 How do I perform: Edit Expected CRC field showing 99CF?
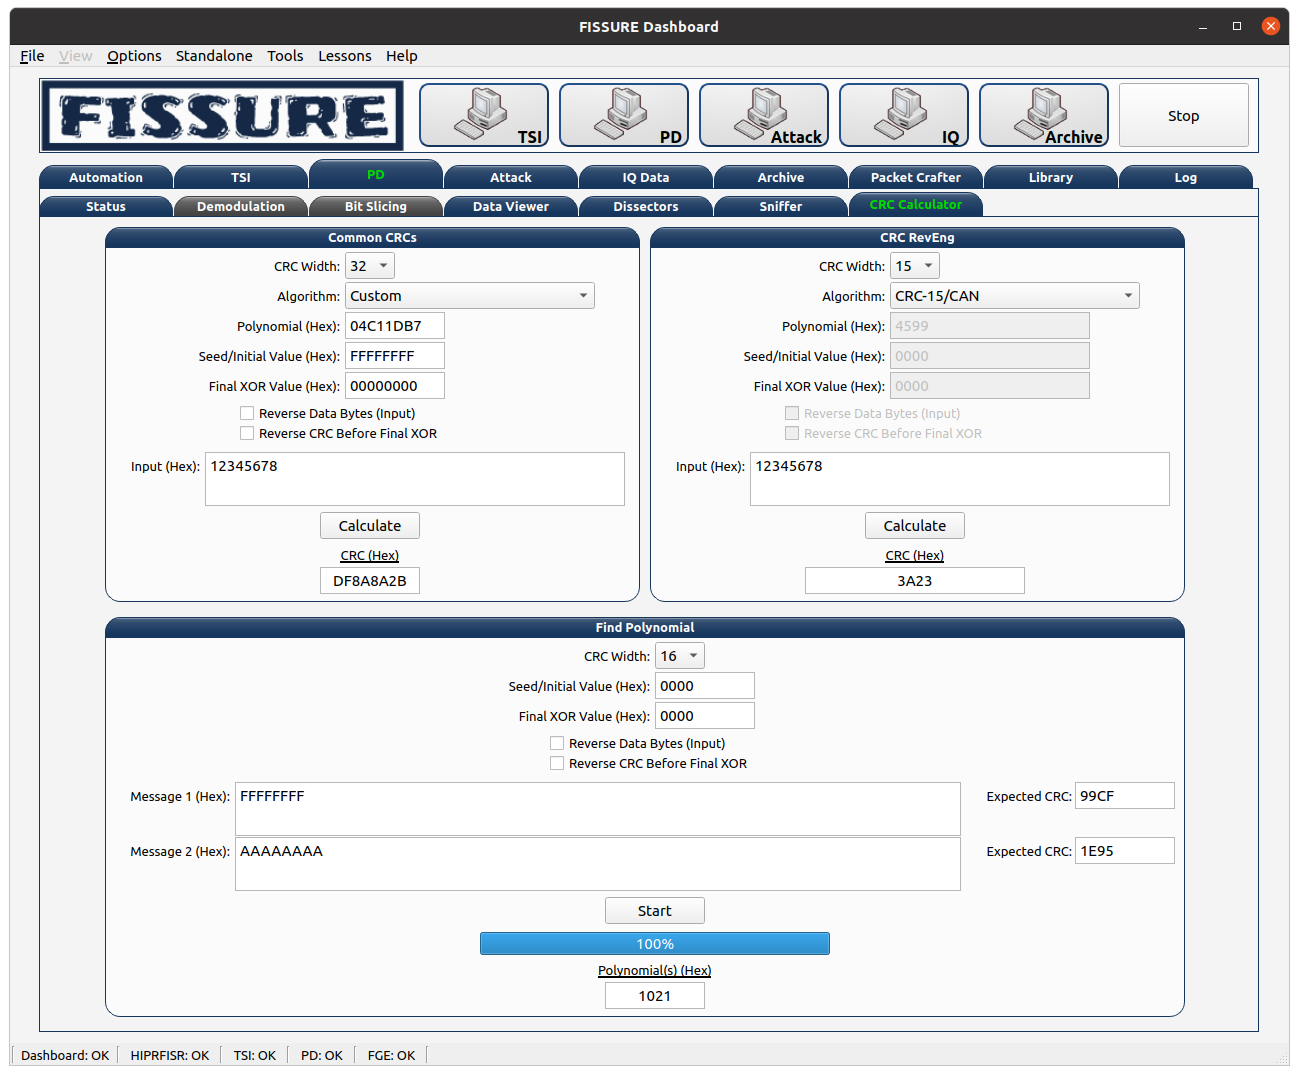[1125, 796]
